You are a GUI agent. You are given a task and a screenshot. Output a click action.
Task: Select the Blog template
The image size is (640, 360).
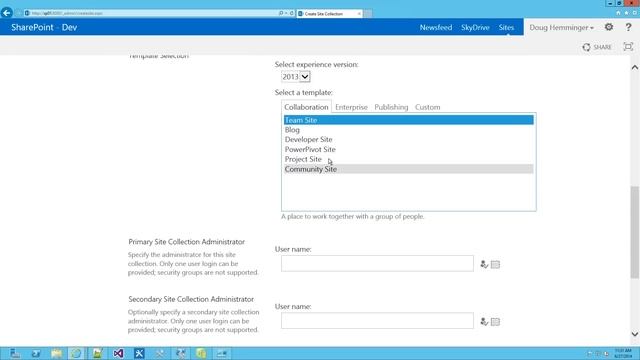(x=409, y=130)
